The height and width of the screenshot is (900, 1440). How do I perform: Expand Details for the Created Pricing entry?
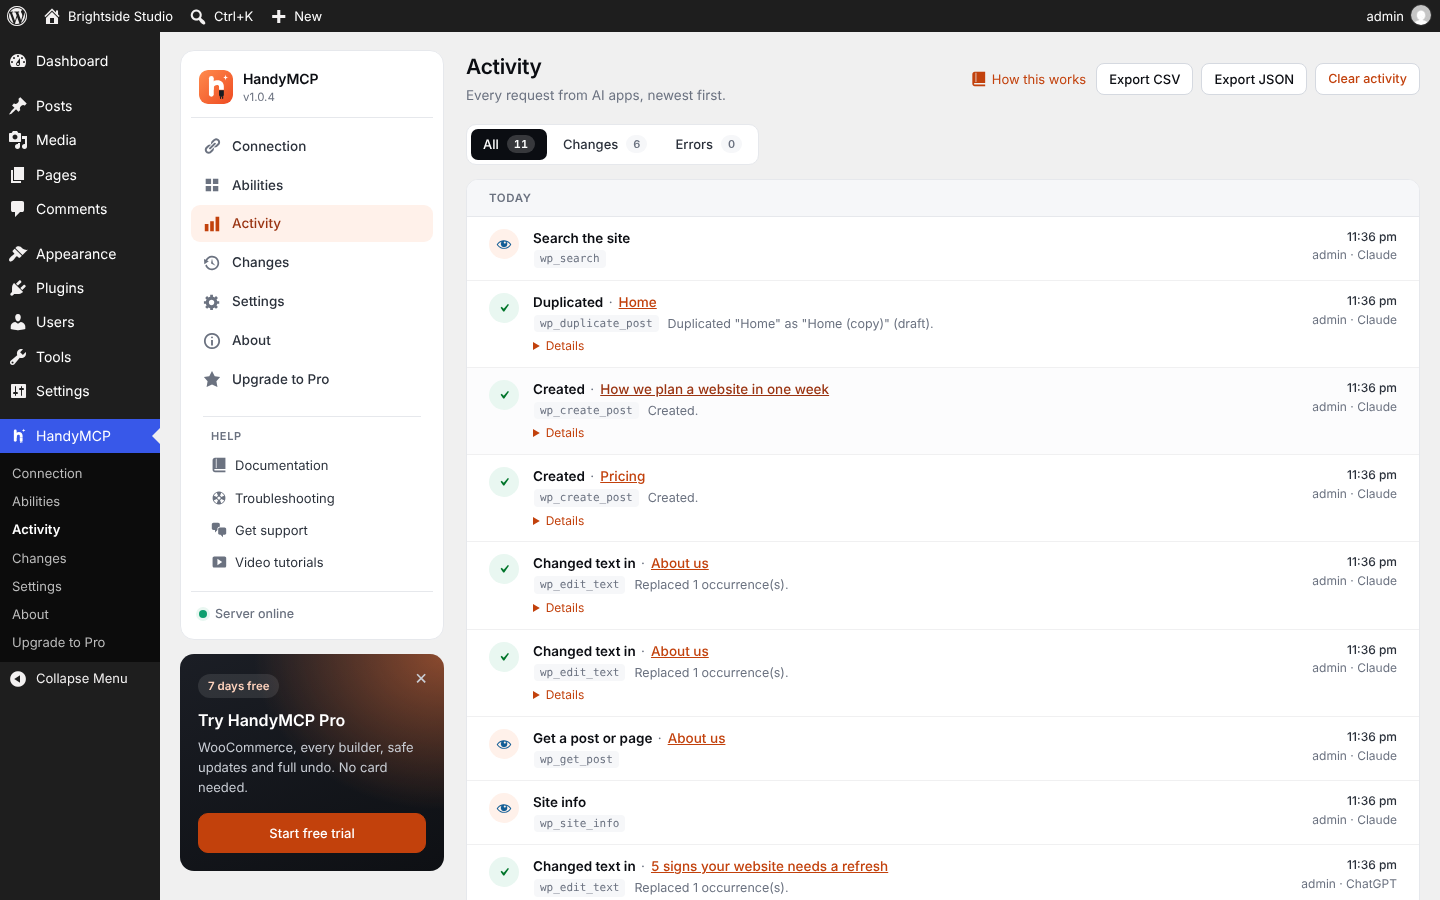559,521
